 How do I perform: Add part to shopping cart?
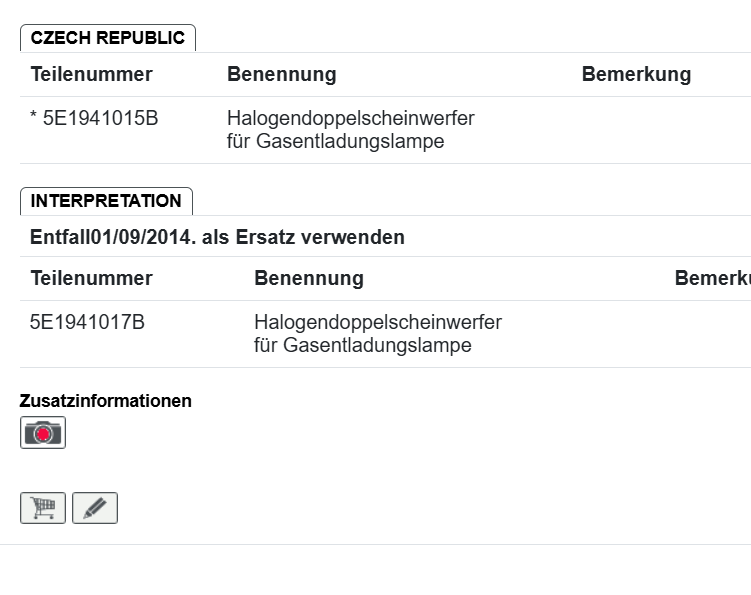pyautogui.click(x=43, y=508)
